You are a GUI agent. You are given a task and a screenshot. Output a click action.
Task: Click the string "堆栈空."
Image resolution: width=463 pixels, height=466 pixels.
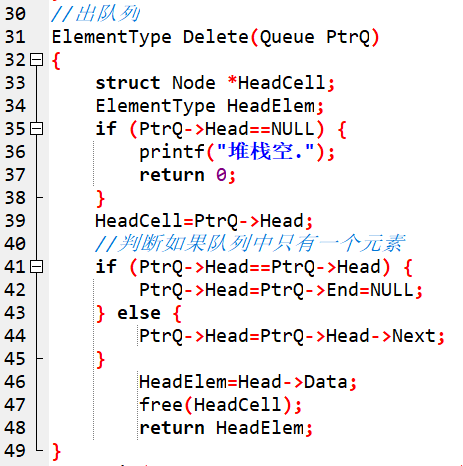[266, 152]
